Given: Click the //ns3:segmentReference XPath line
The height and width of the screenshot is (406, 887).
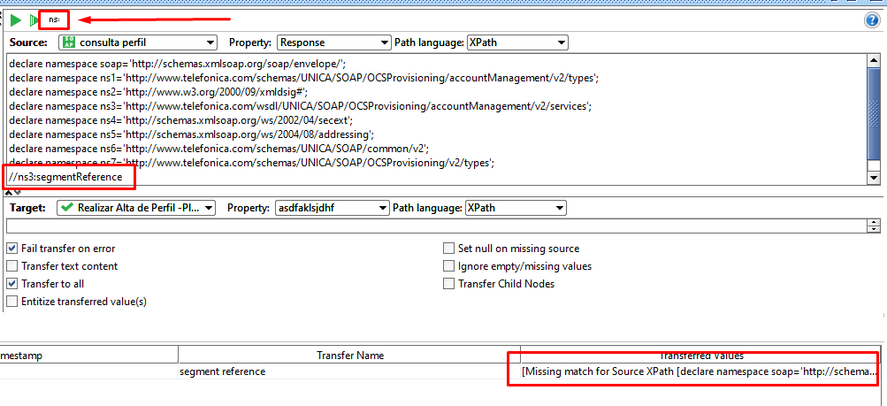Looking at the screenshot, I should point(65,177).
